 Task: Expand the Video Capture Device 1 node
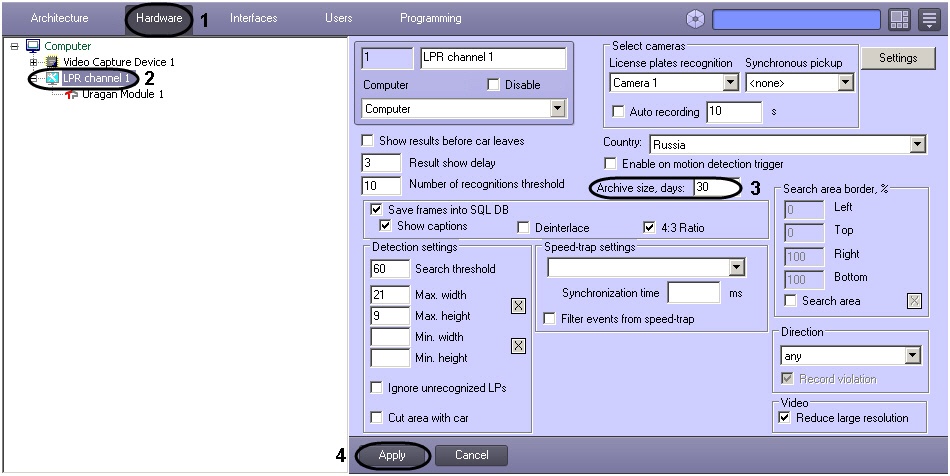pos(33,62)
